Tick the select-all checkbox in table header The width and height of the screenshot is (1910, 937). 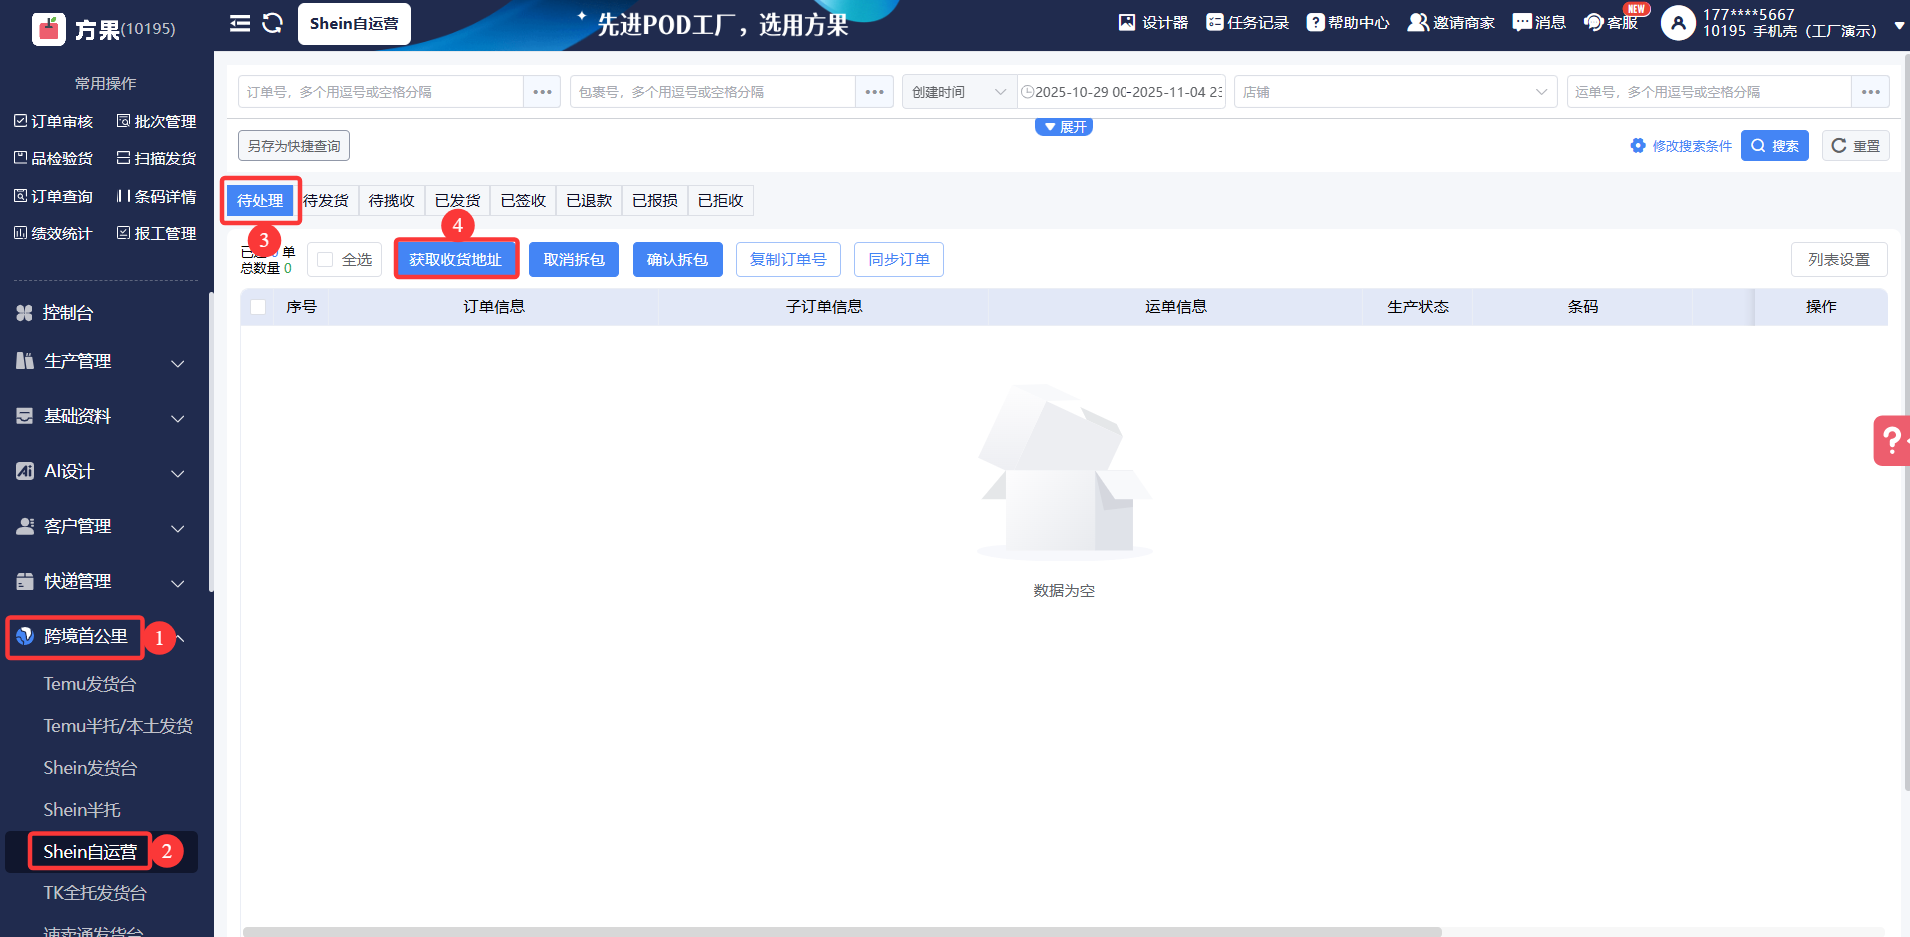(x=258, y=307)
